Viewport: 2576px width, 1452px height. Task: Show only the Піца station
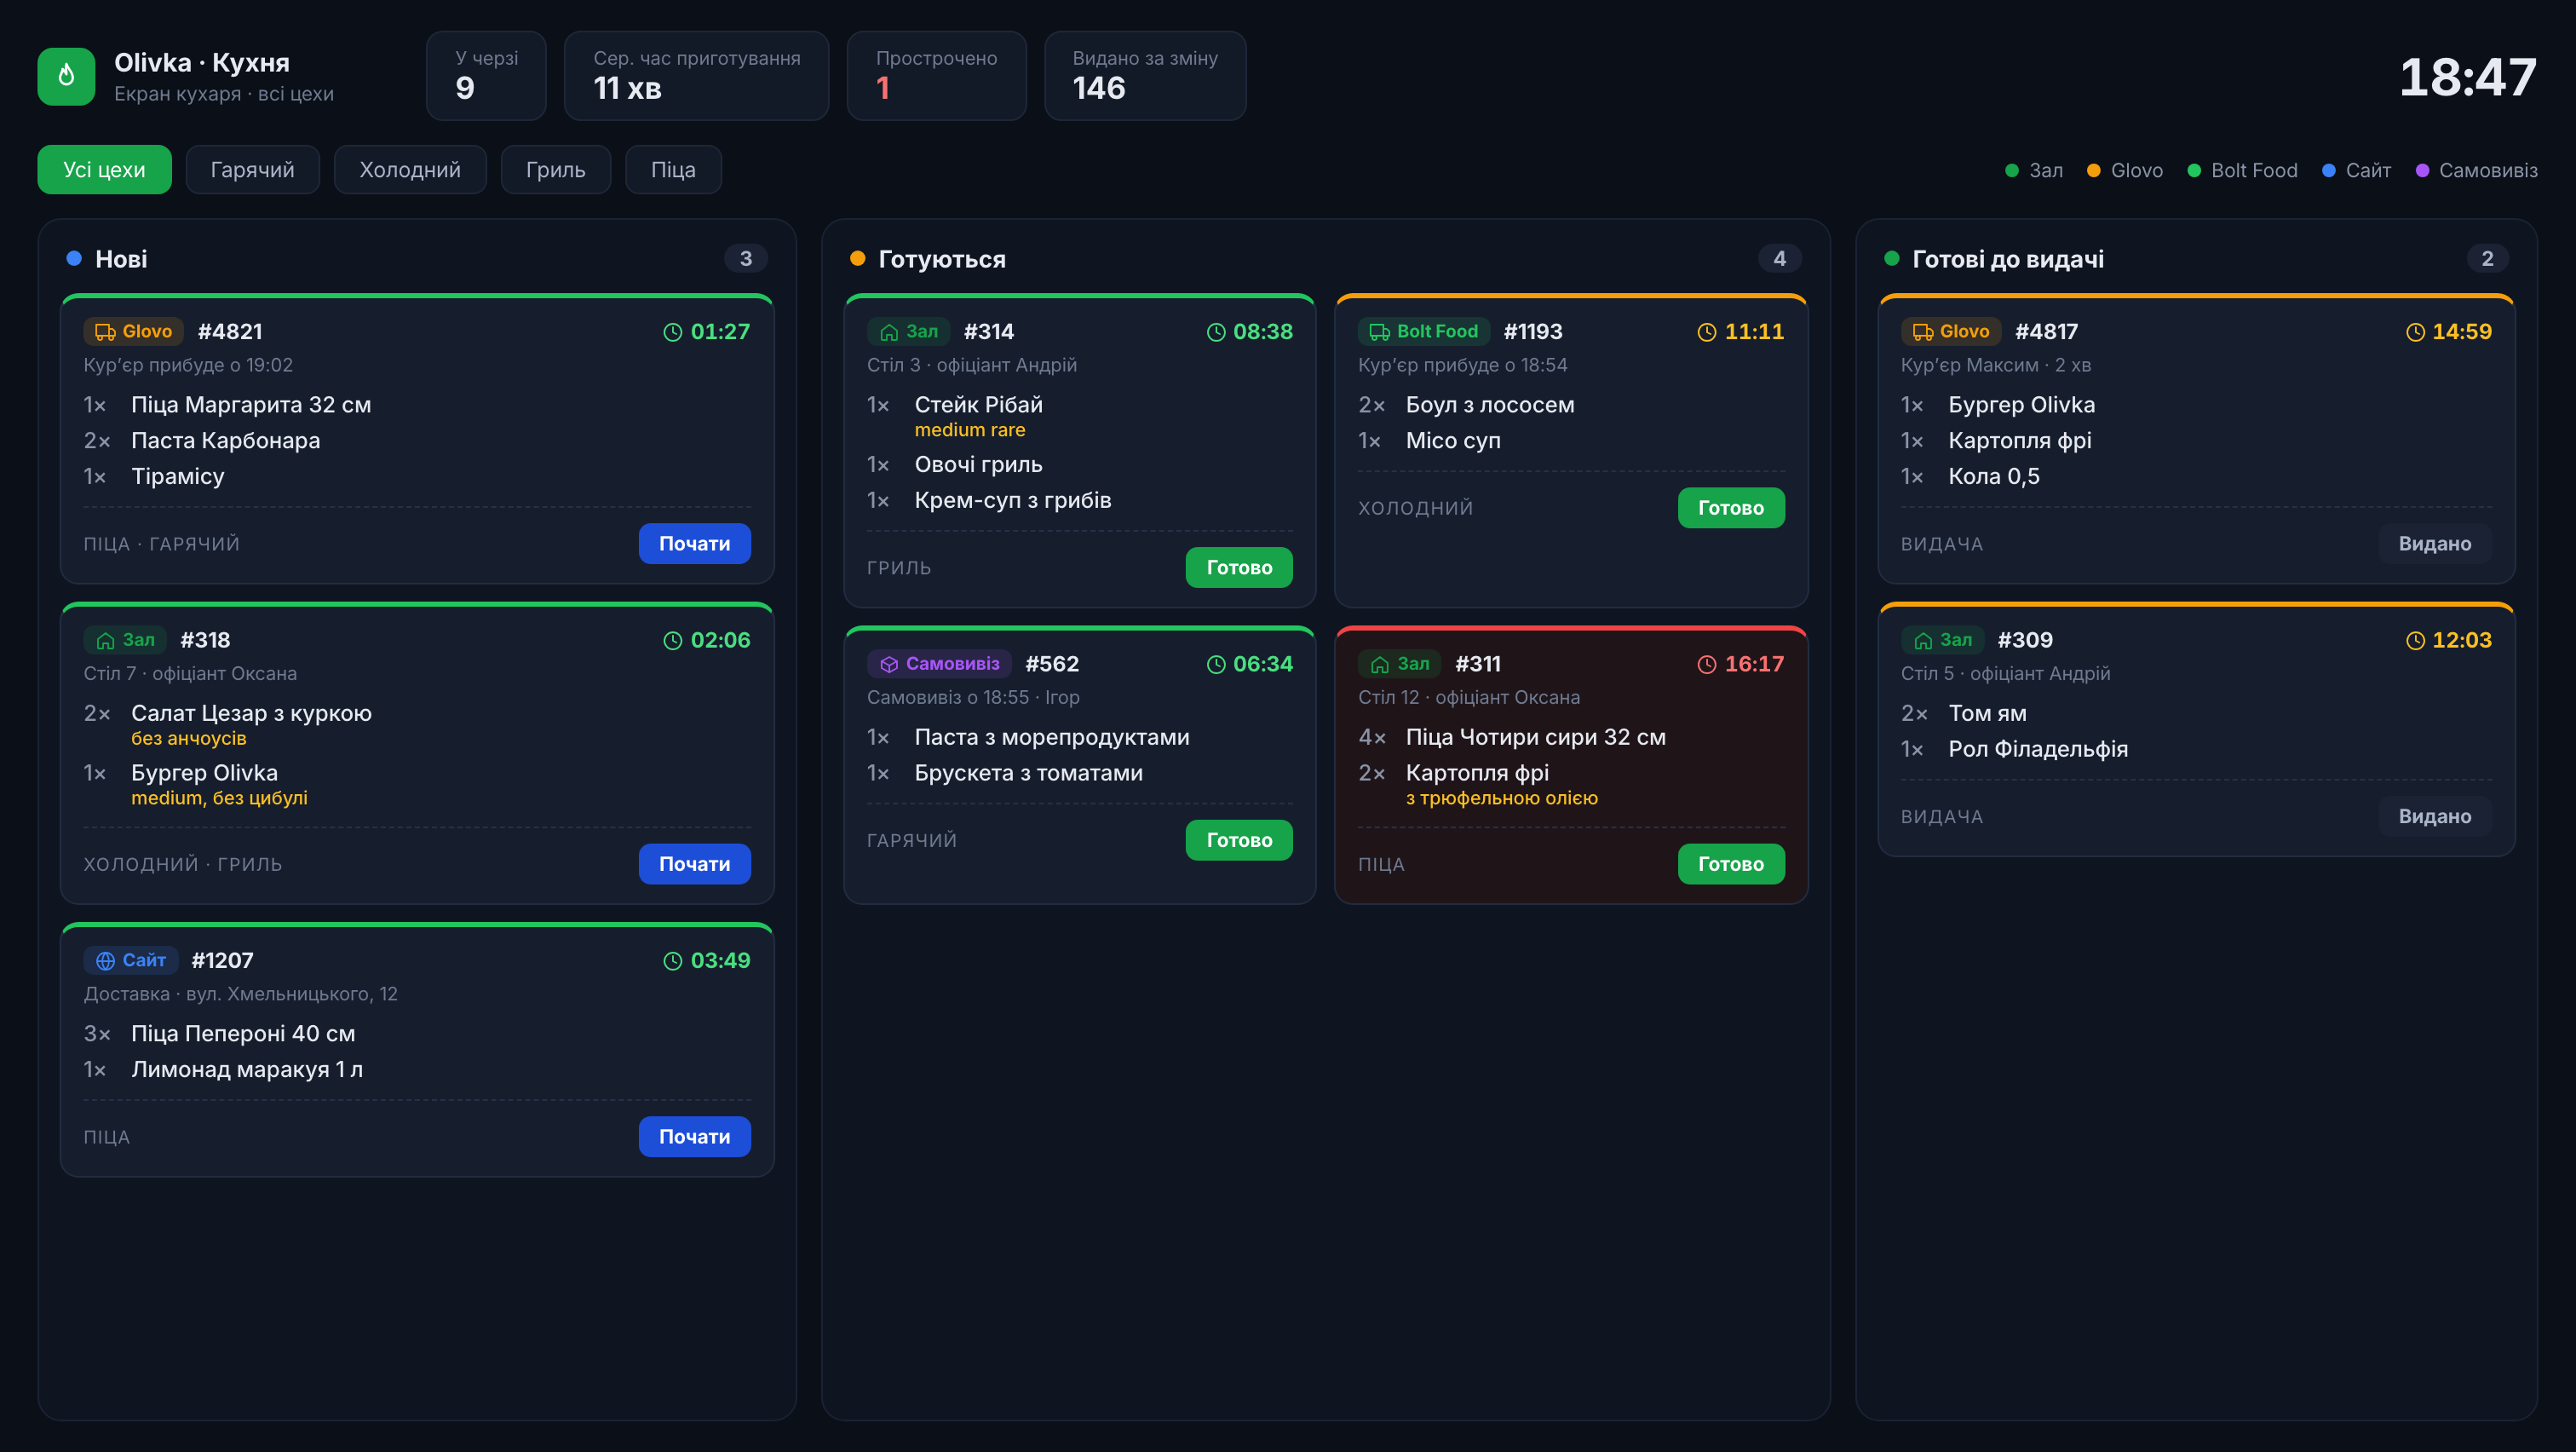click(x=673, y=169)
